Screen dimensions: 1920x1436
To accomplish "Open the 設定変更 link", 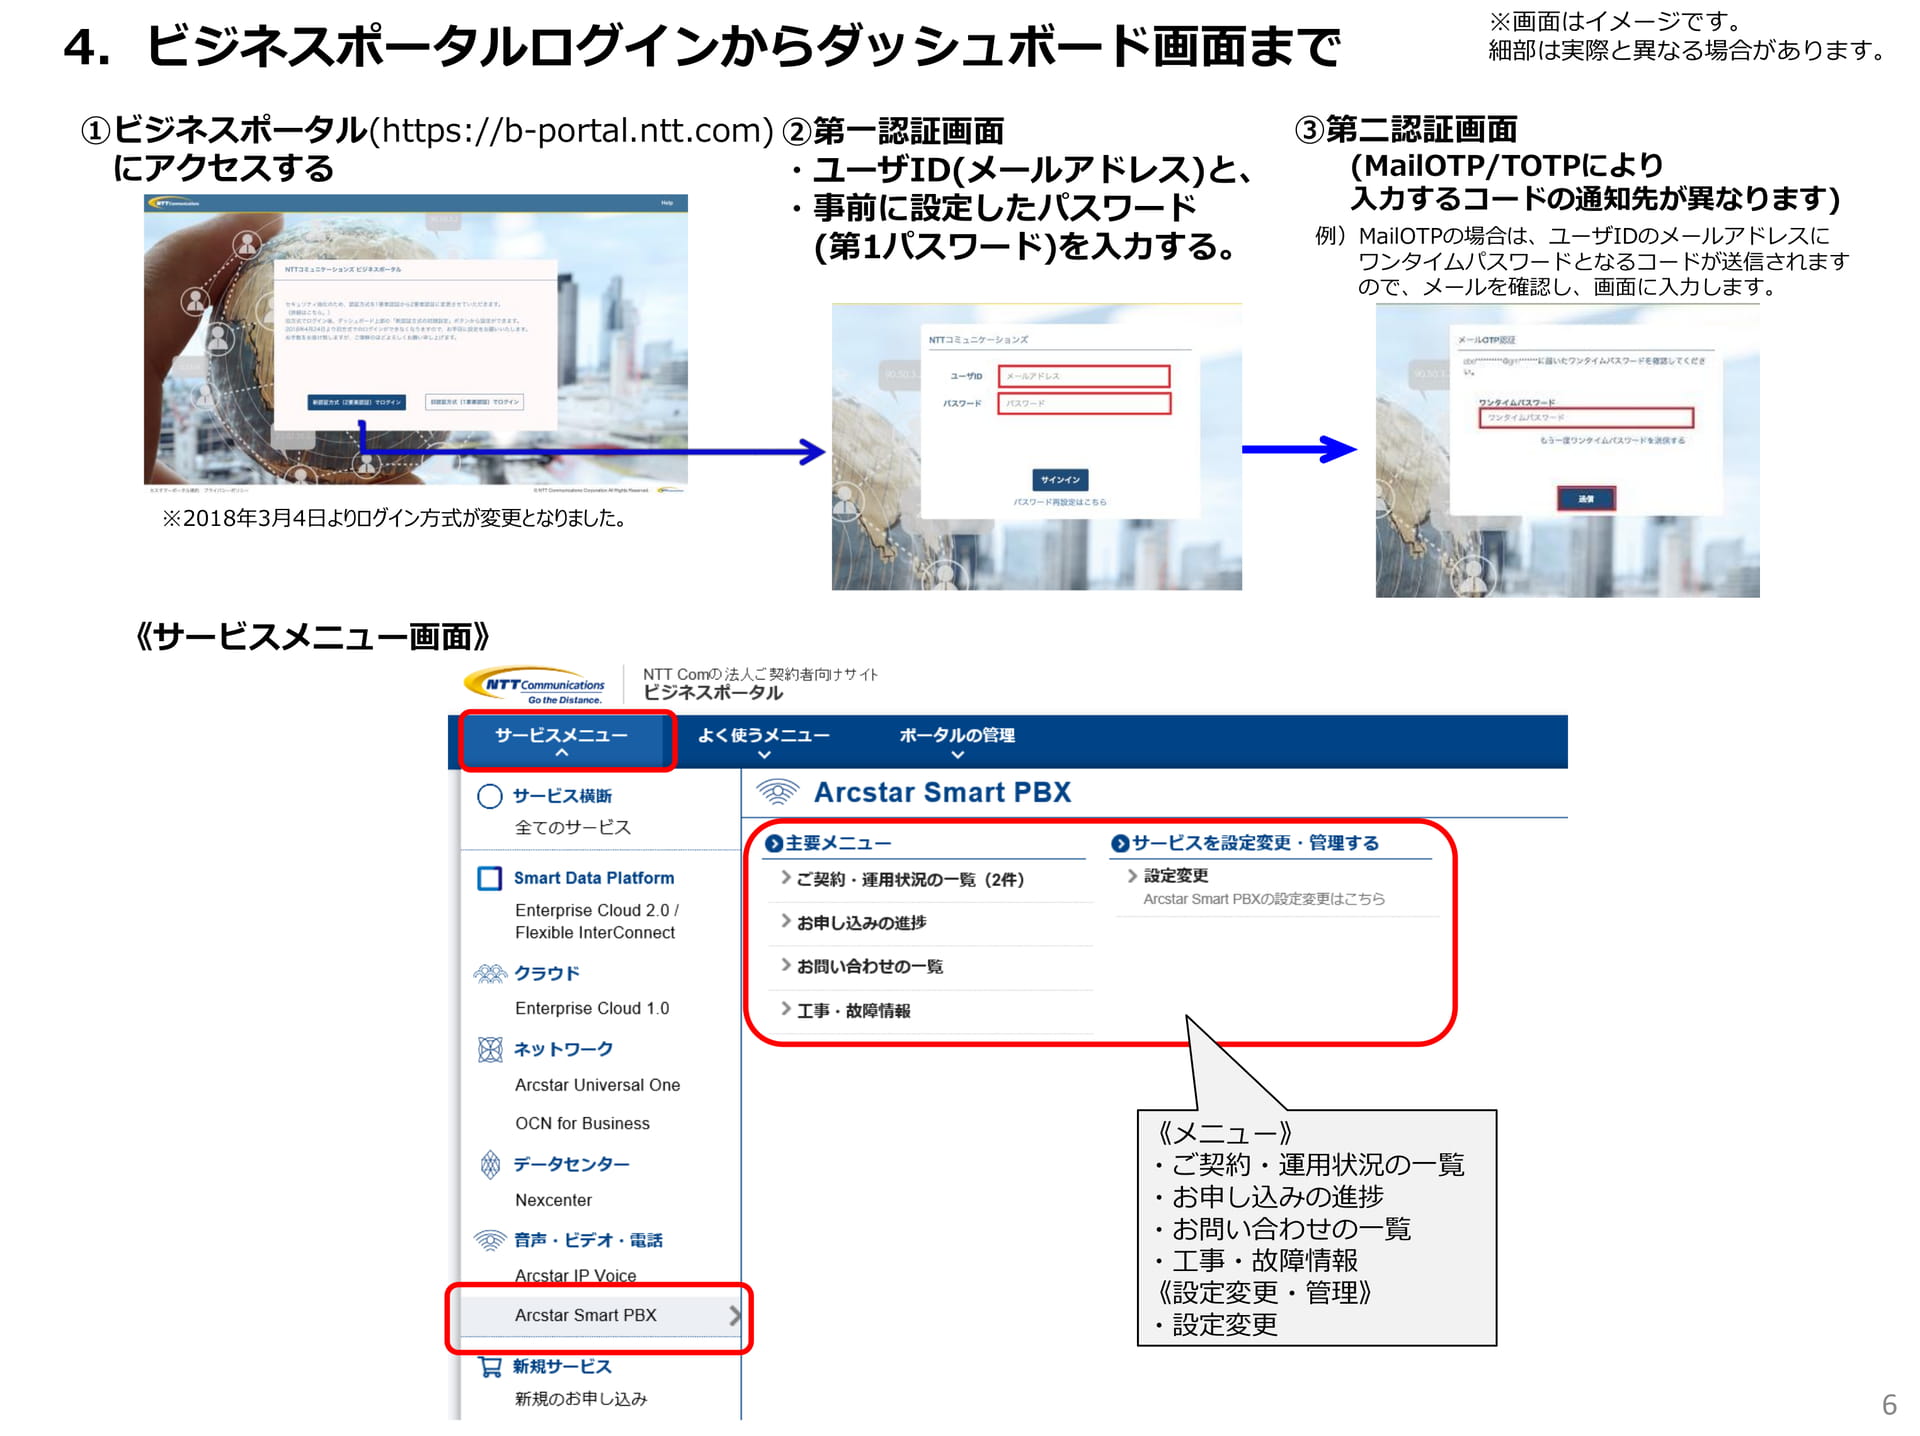I will click(x=1176, y=876).
